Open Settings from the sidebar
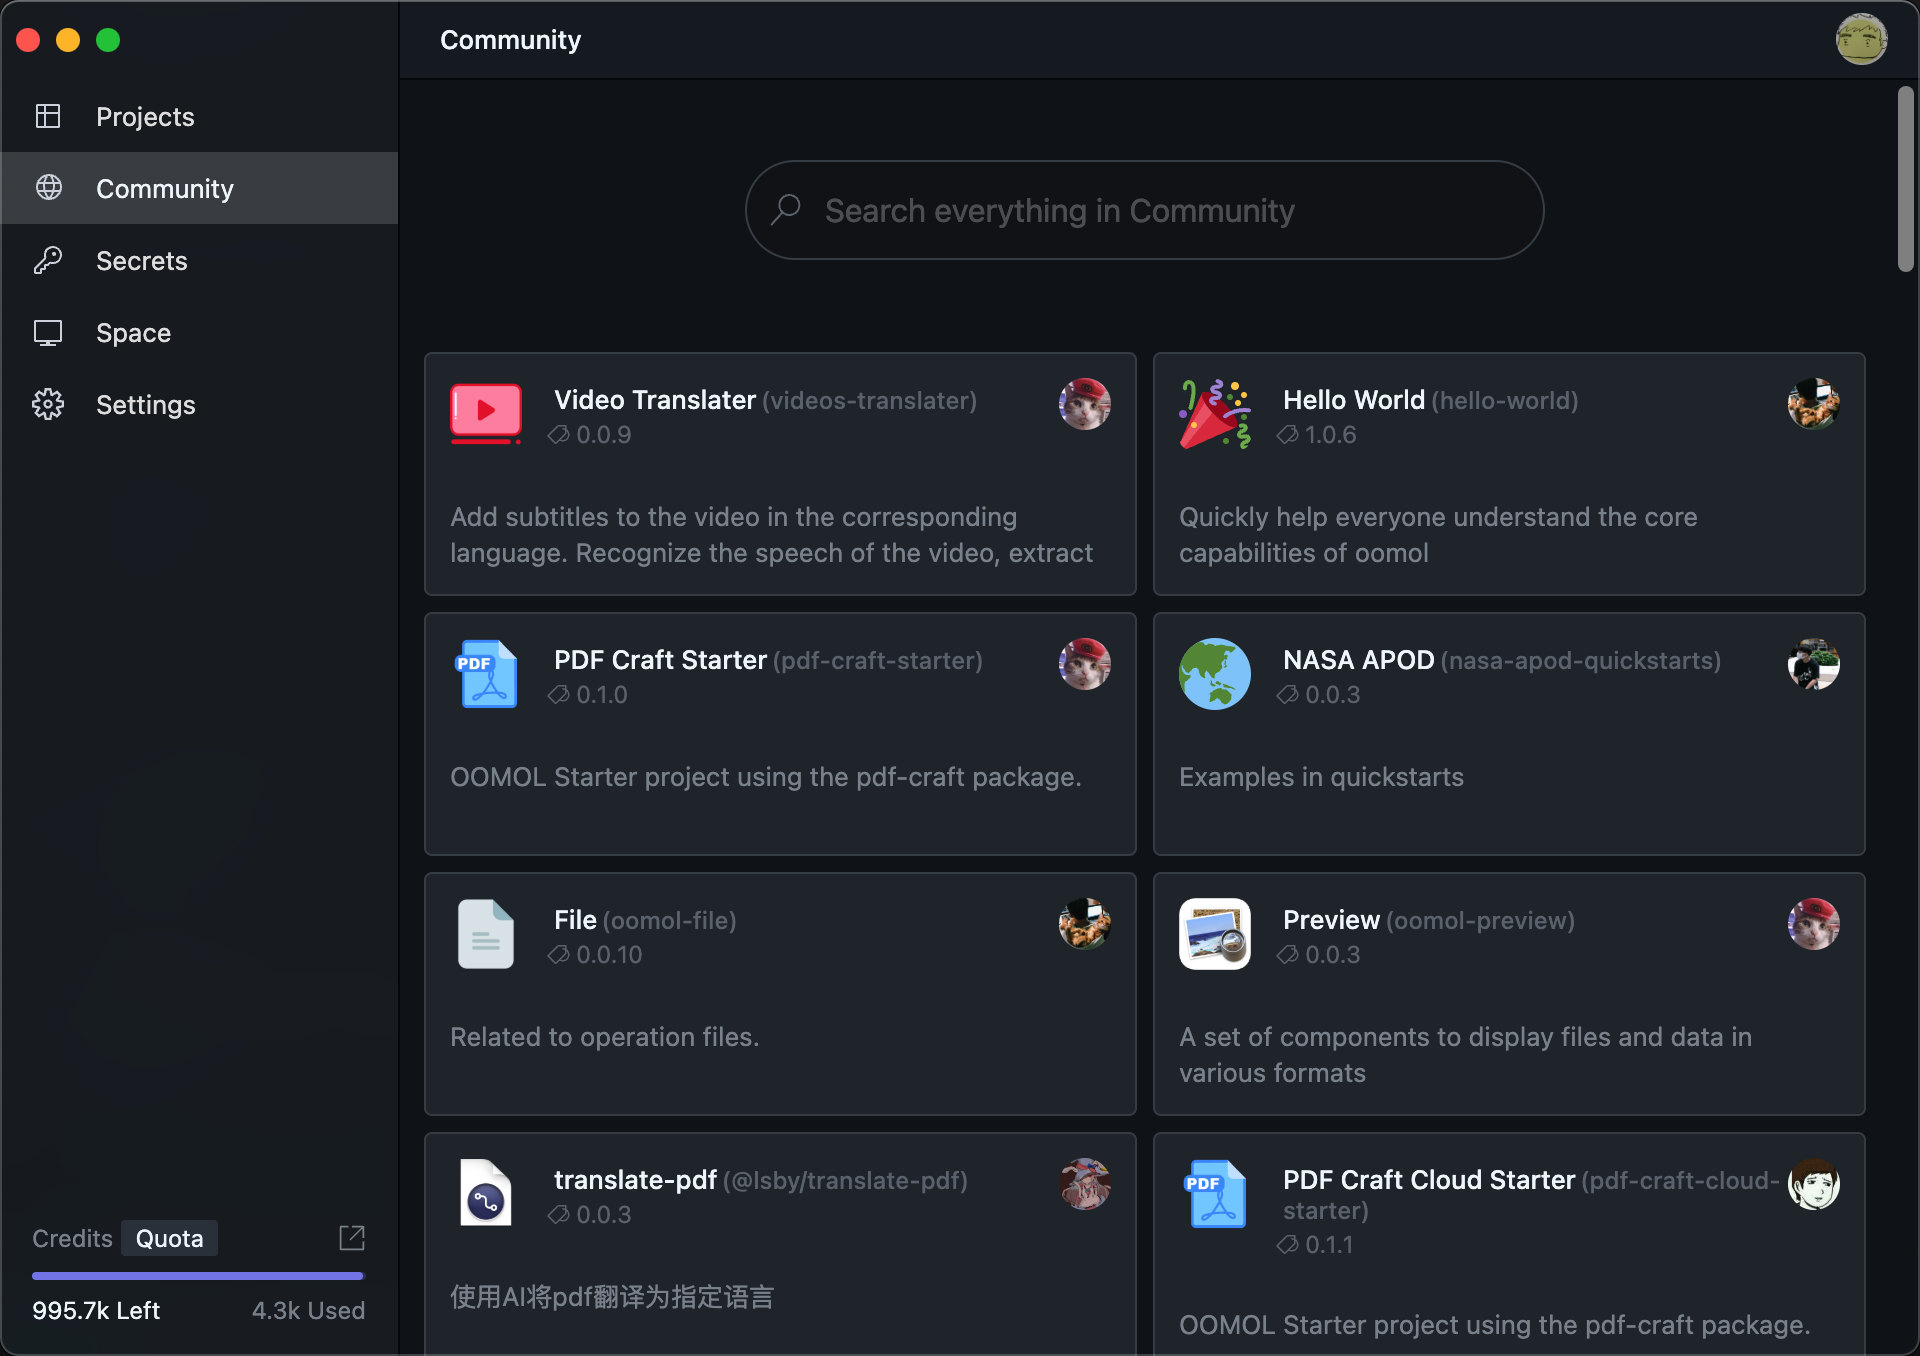The height and width of the screenshot is (1356, 1920). coord(145,405)
